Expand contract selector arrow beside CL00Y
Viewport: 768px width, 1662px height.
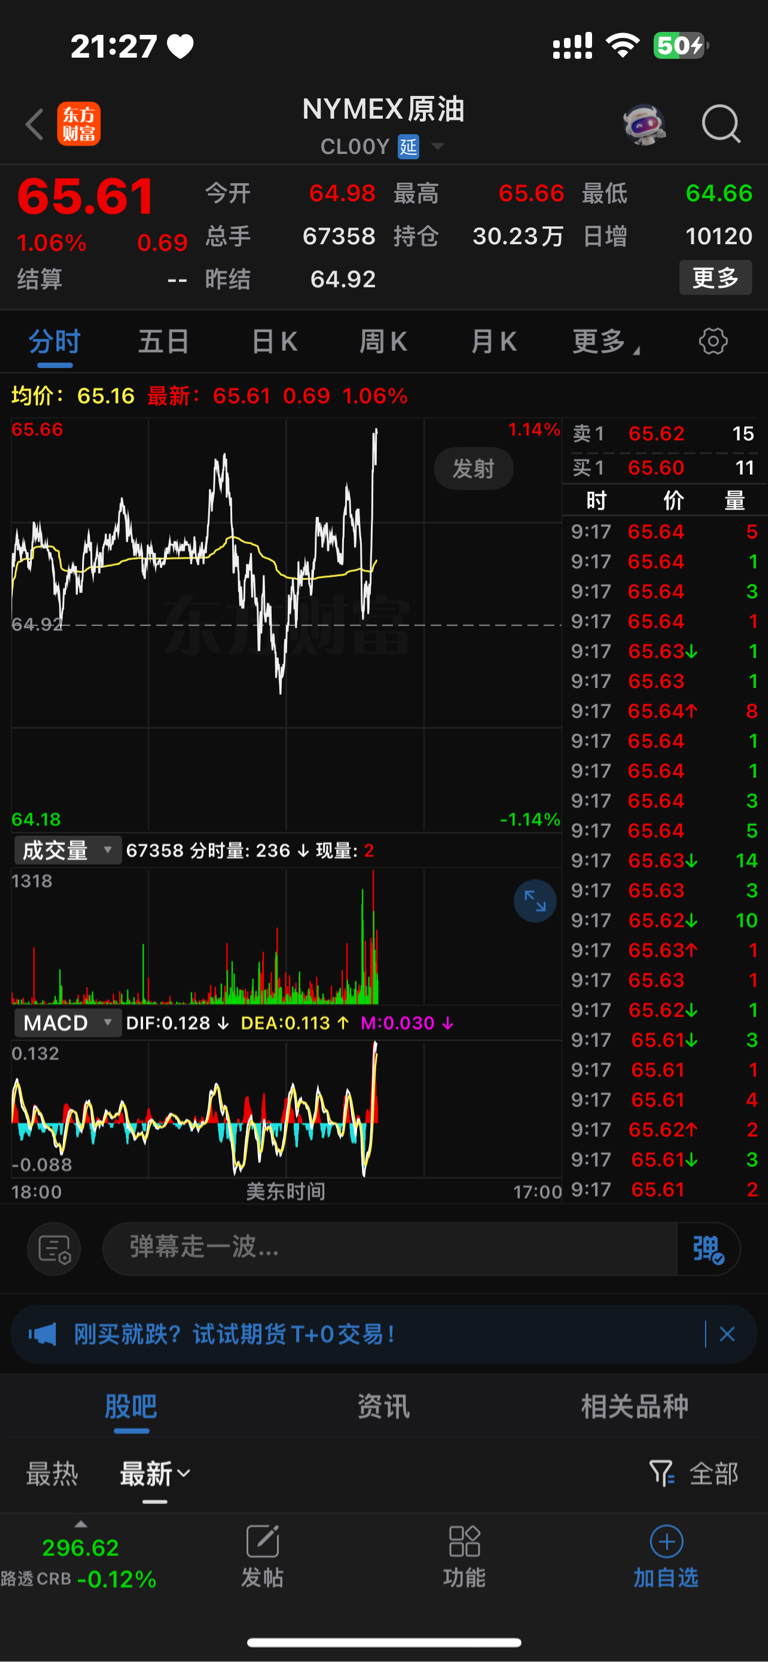click(438, 148)
